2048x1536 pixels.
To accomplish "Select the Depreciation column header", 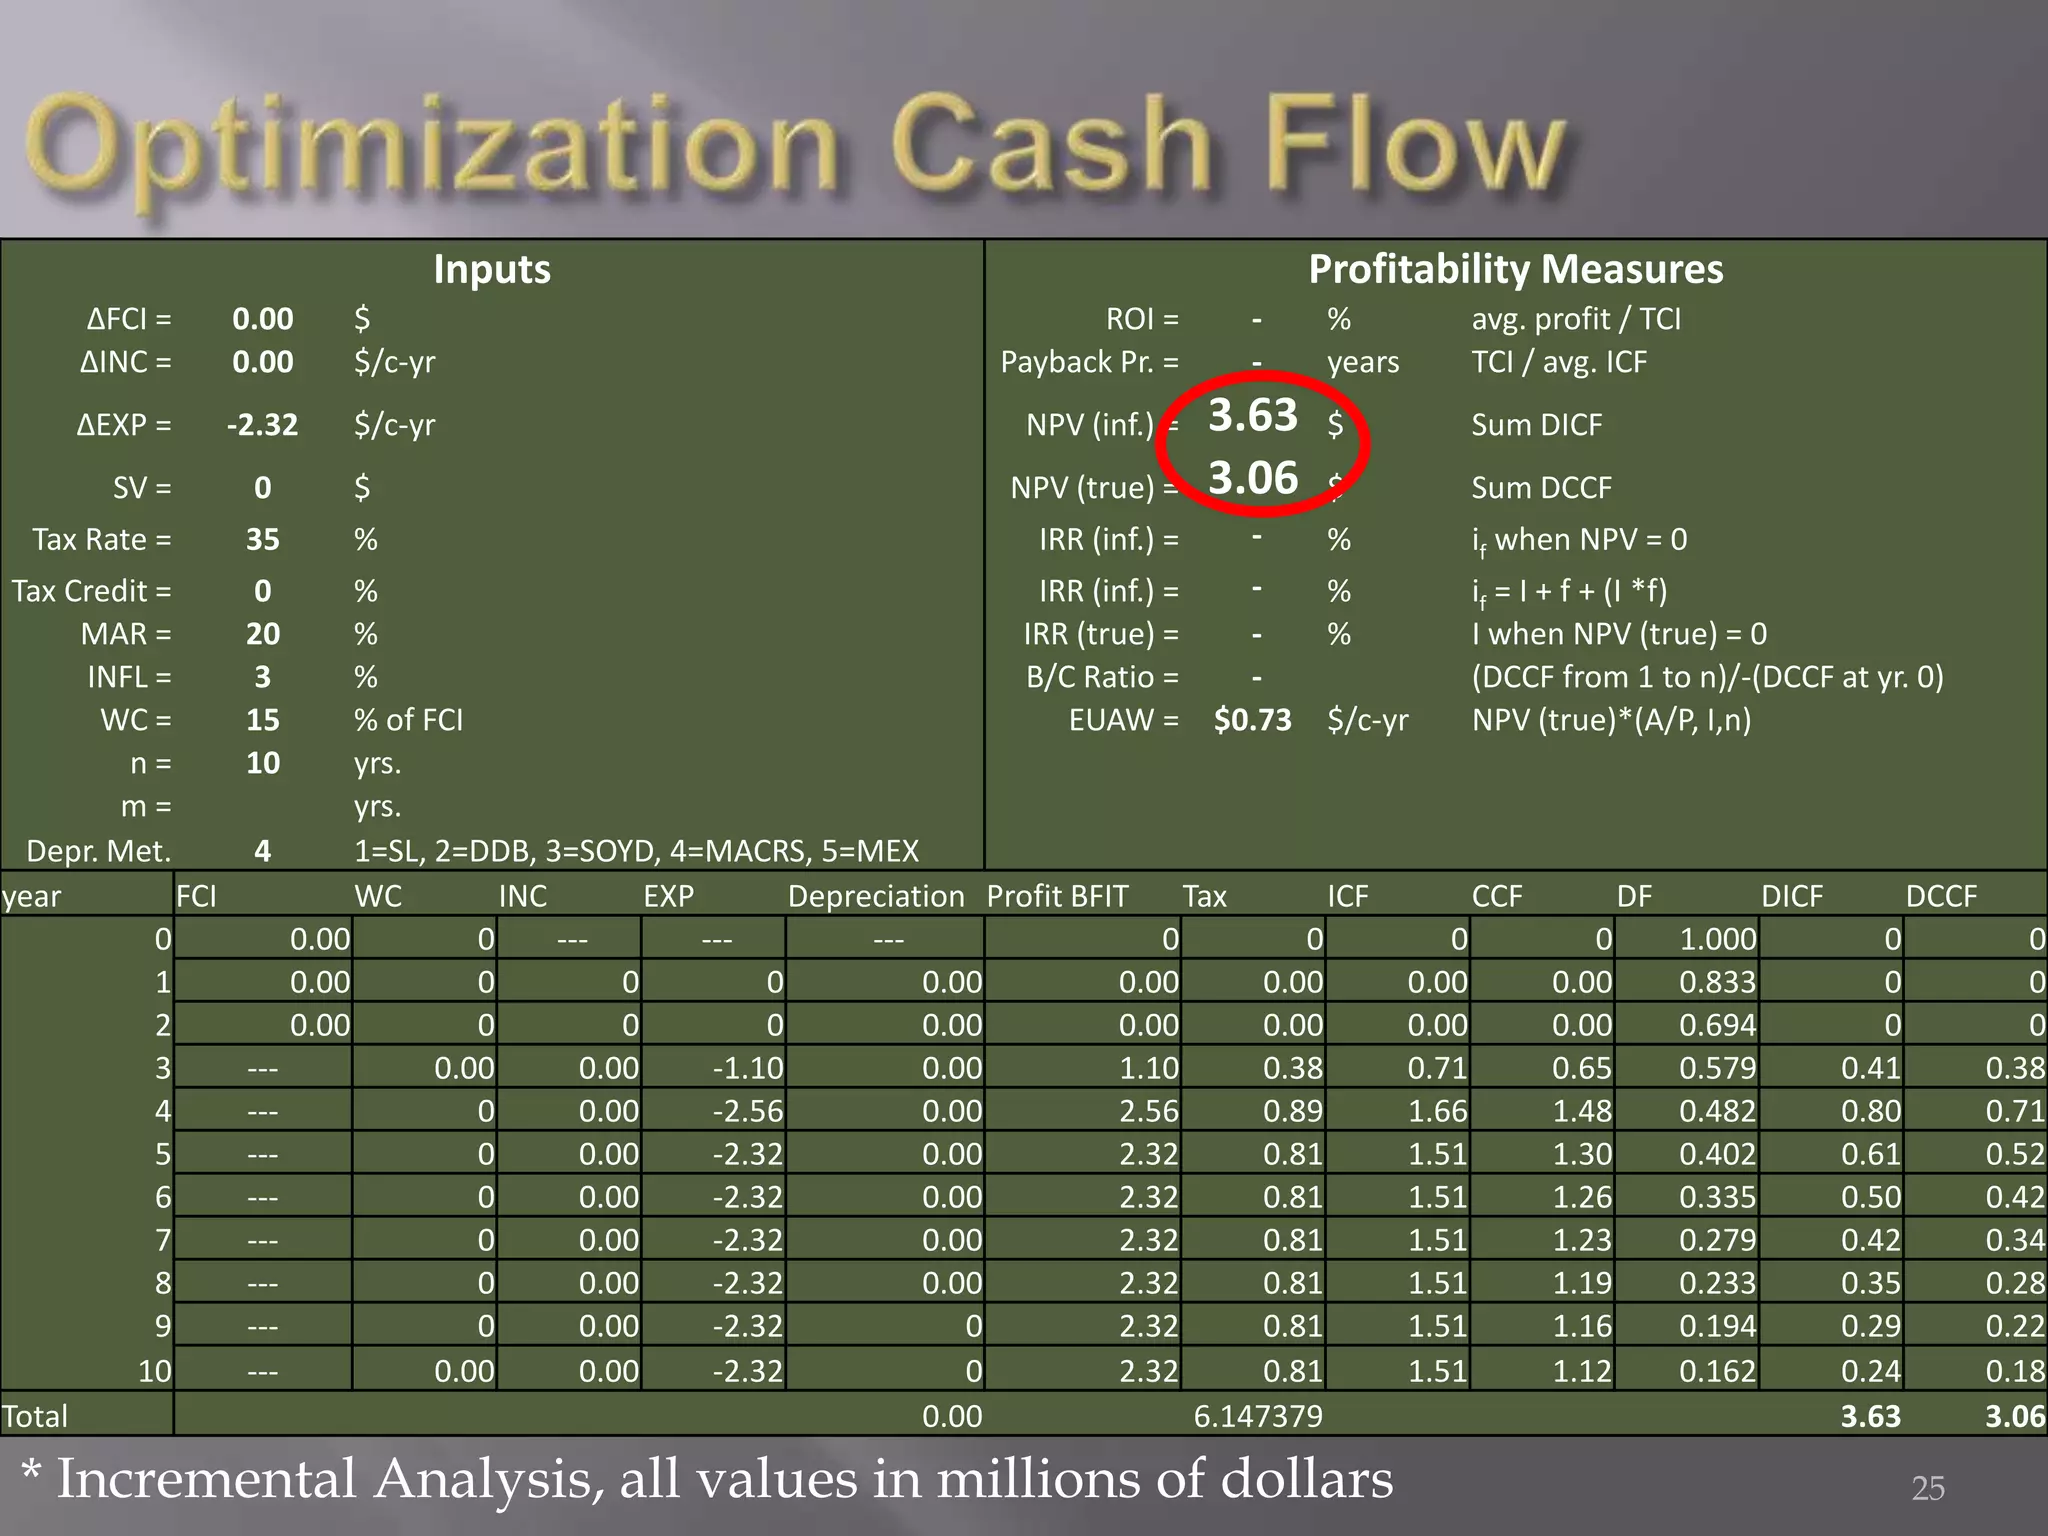I will (x=875, y=896).
